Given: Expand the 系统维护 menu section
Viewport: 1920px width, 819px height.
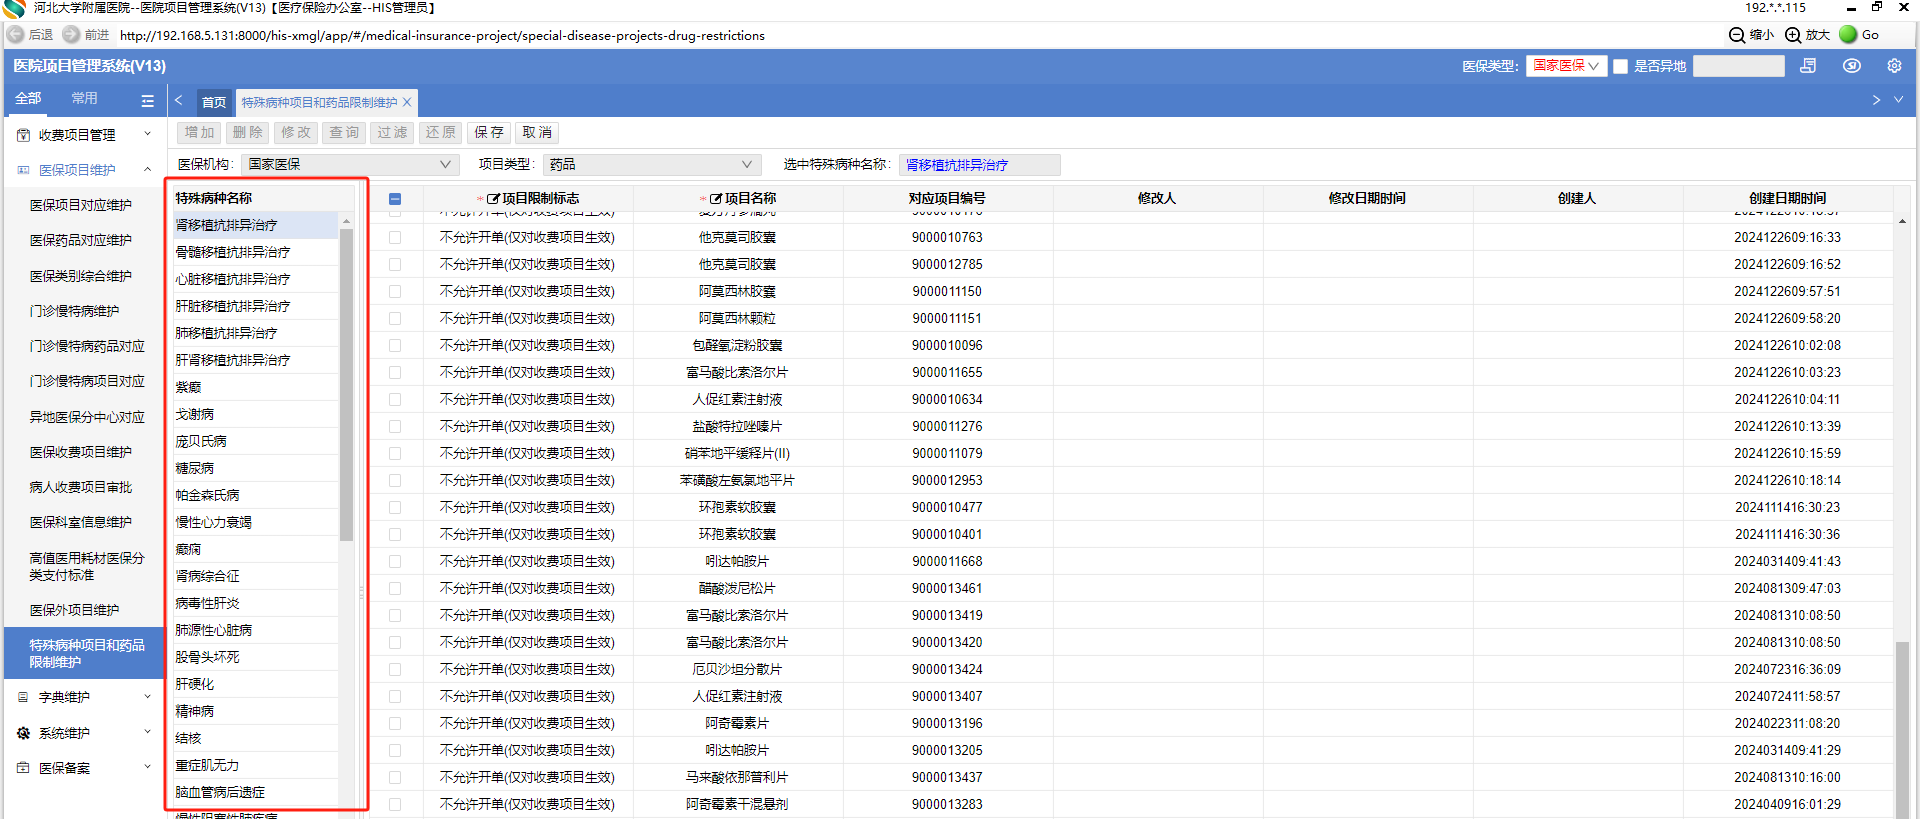Looking at the screenshot, I should (148, 732).
